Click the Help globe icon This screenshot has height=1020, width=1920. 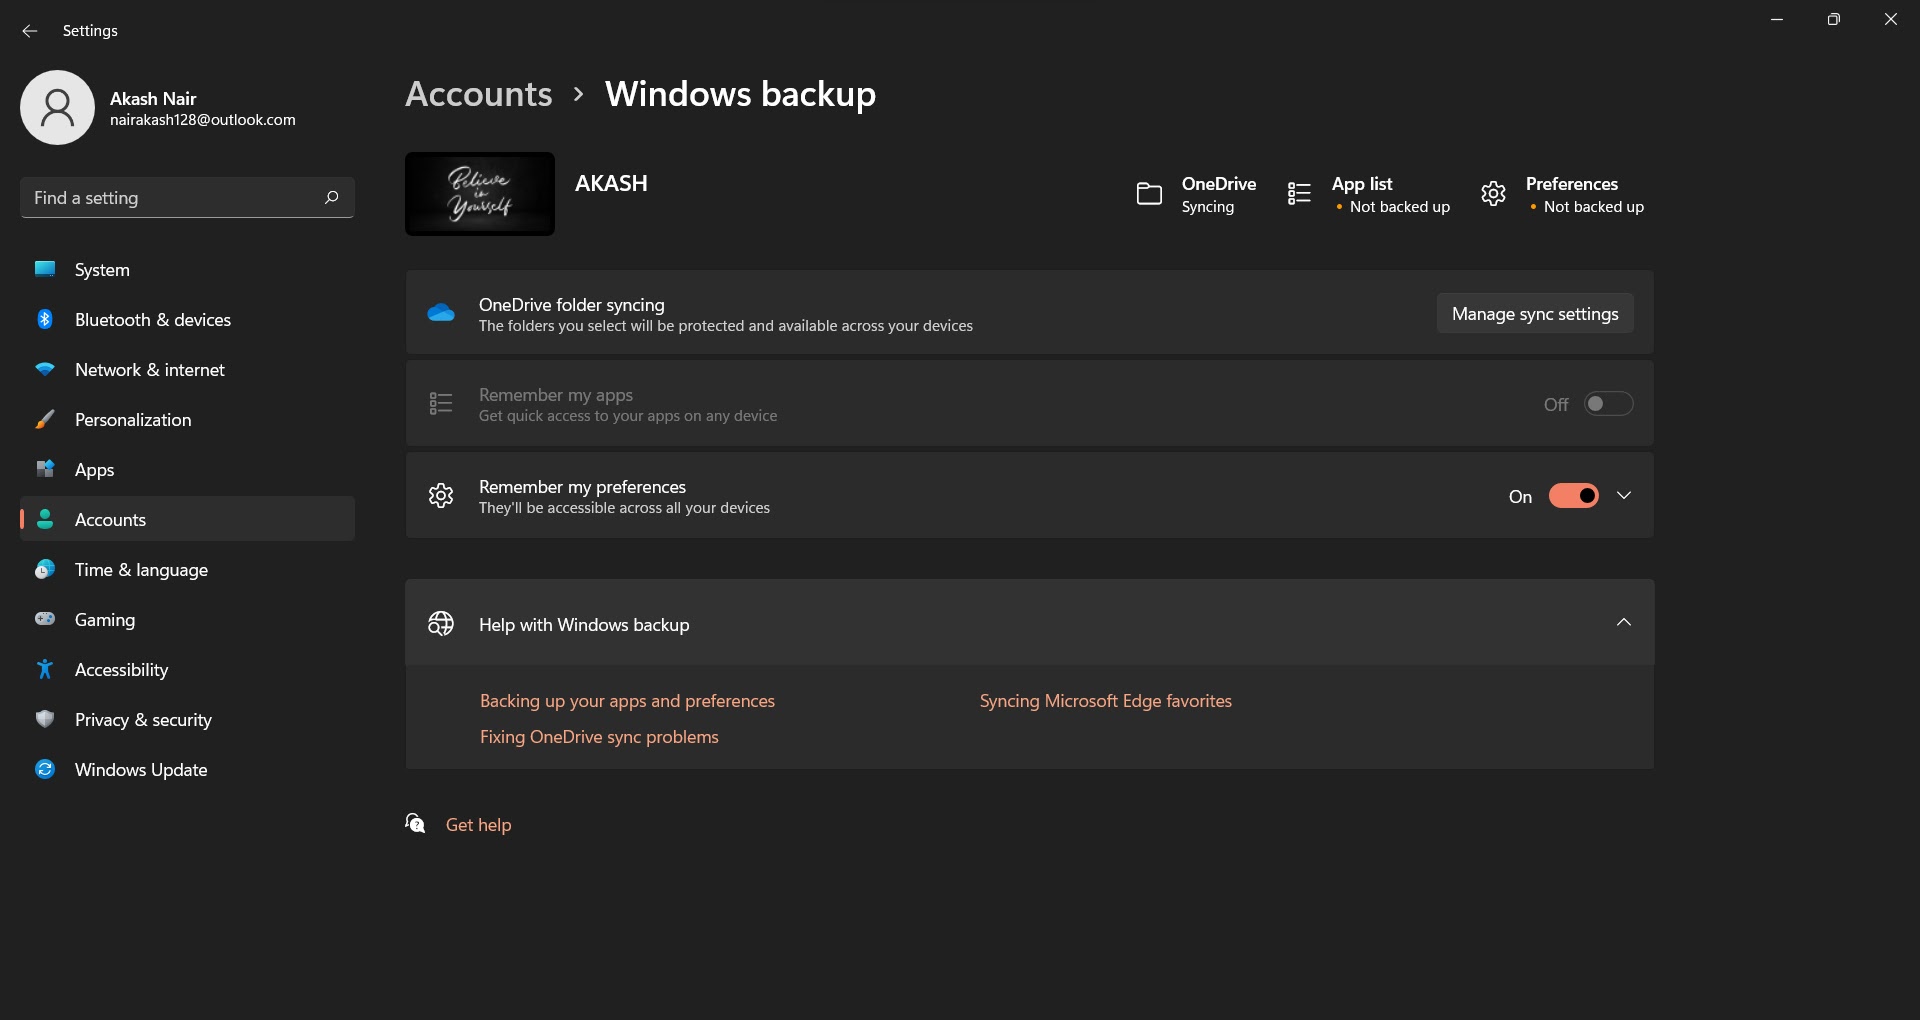tap(441, 624)
